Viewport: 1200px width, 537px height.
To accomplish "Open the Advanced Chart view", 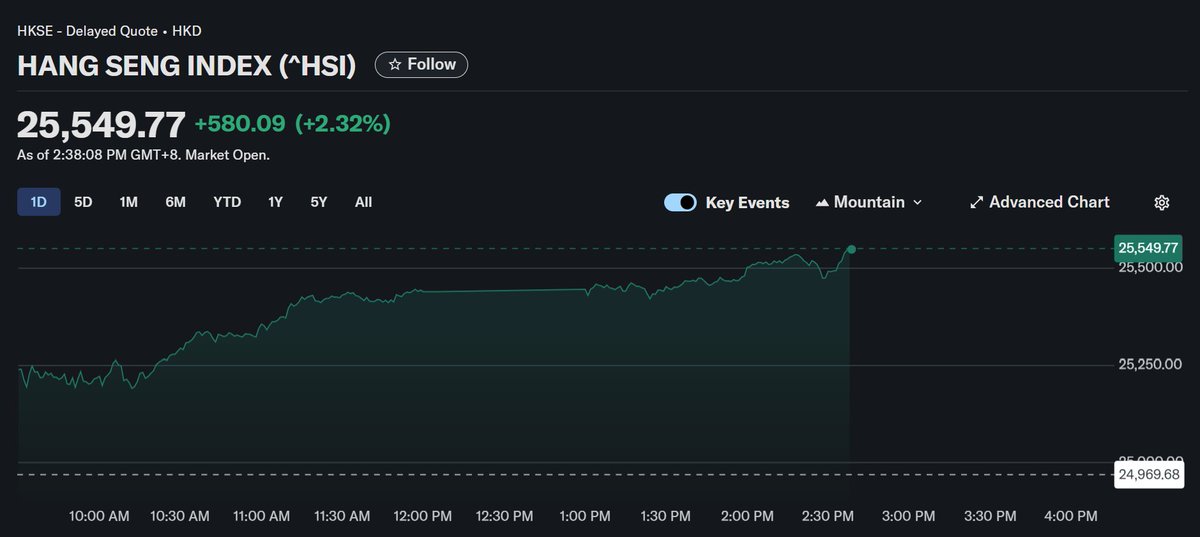I will [1039, 202].
